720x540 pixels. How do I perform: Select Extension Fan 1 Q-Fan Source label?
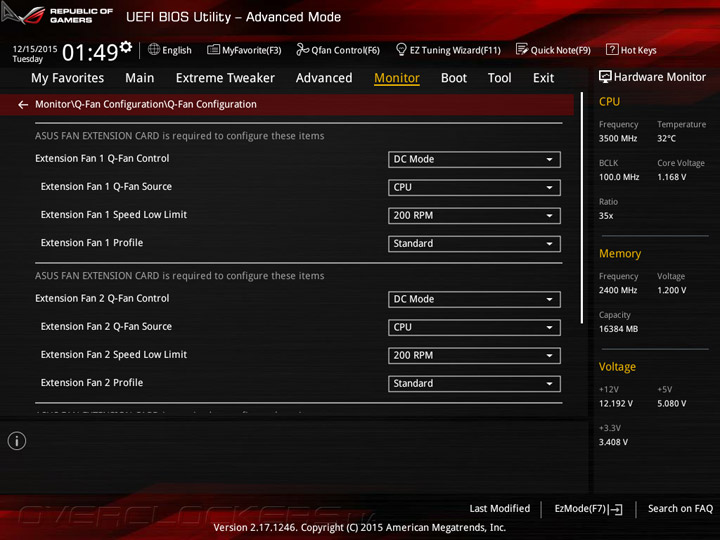coord(106,186)
